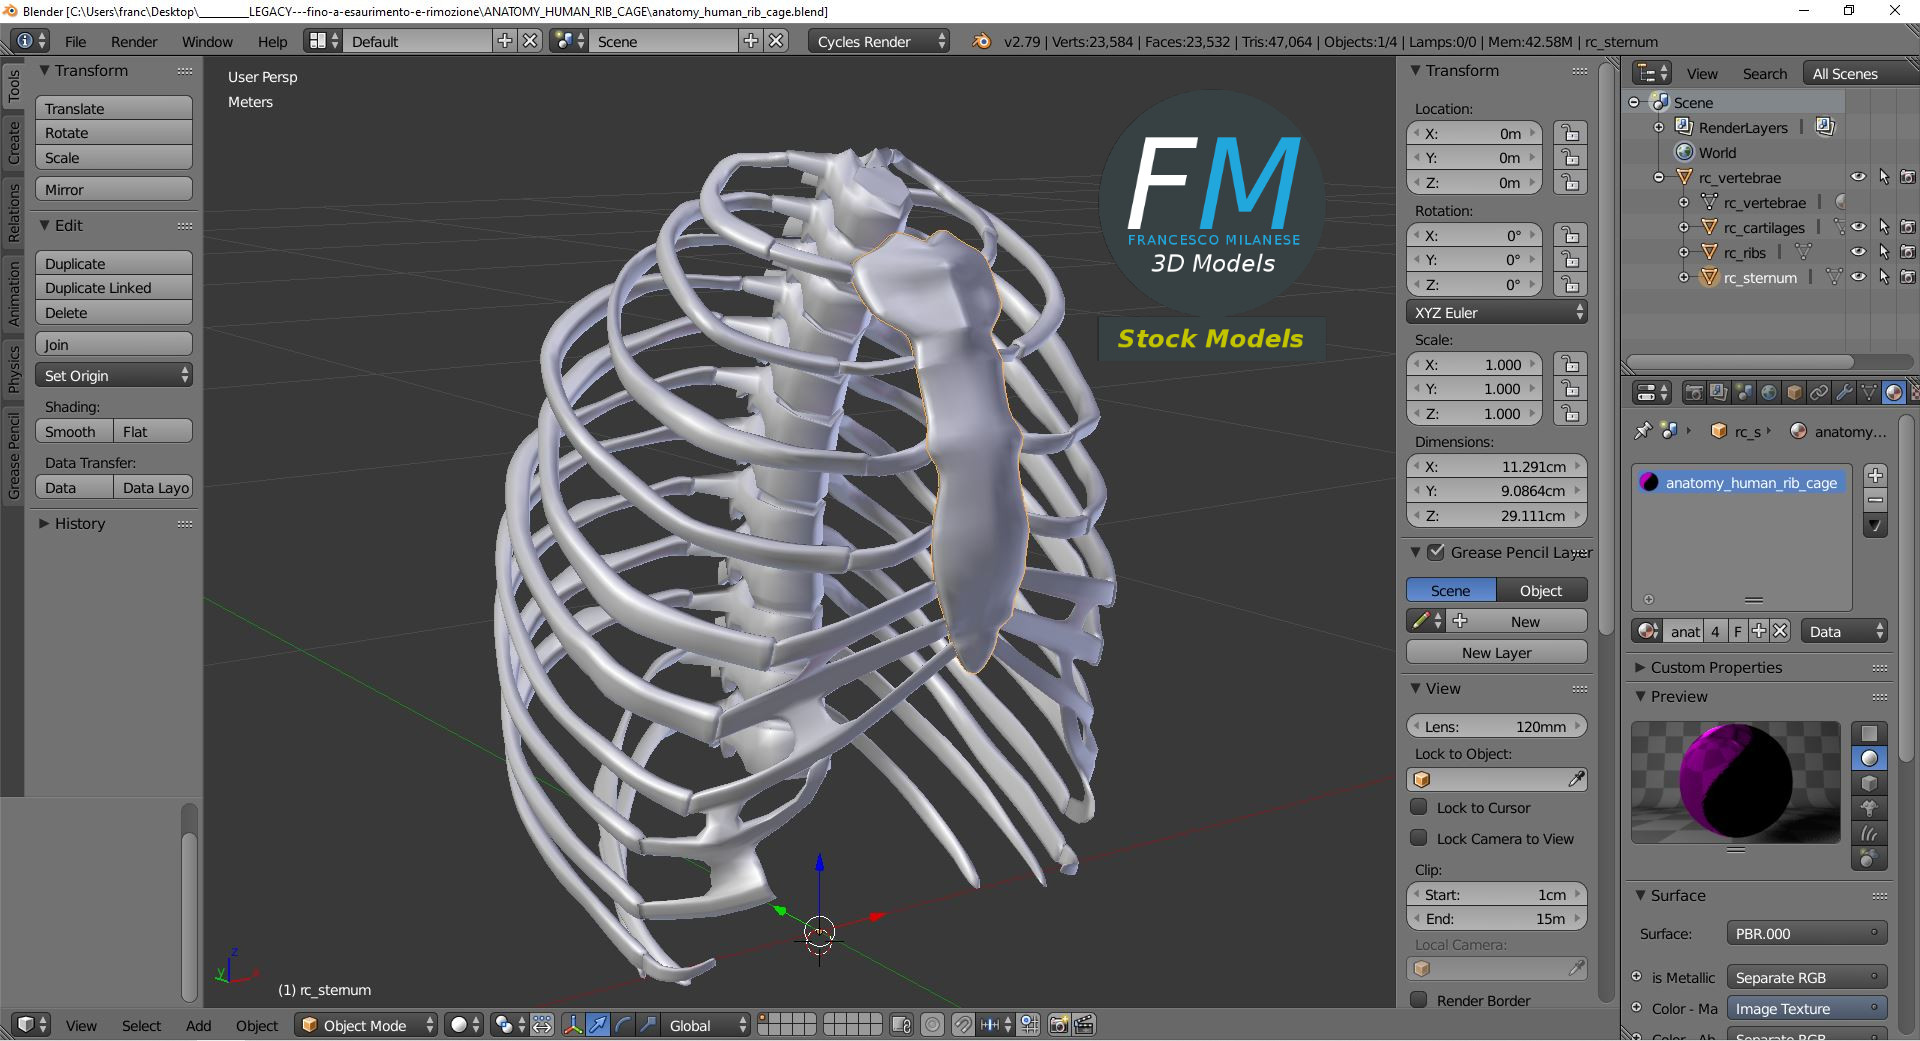Open the Object Mode dropdown
The width and height of the screenshot is (1920, 1041).
click(x=365, y=1025)
